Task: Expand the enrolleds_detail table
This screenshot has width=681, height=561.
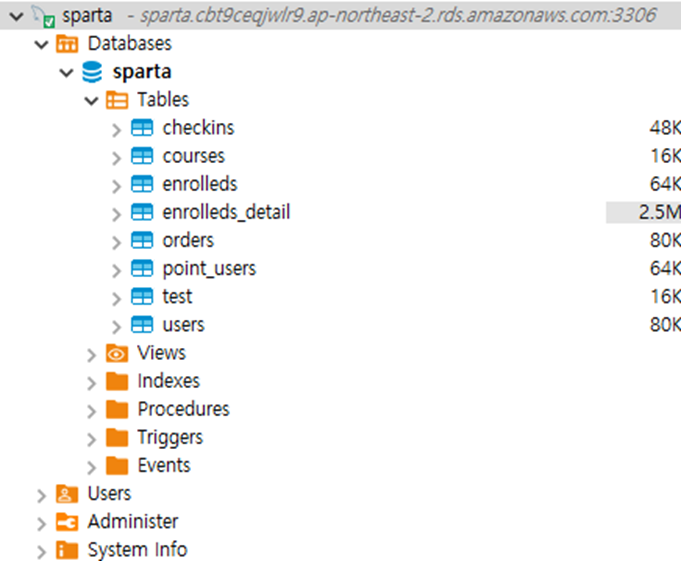Action: [116, 214]
